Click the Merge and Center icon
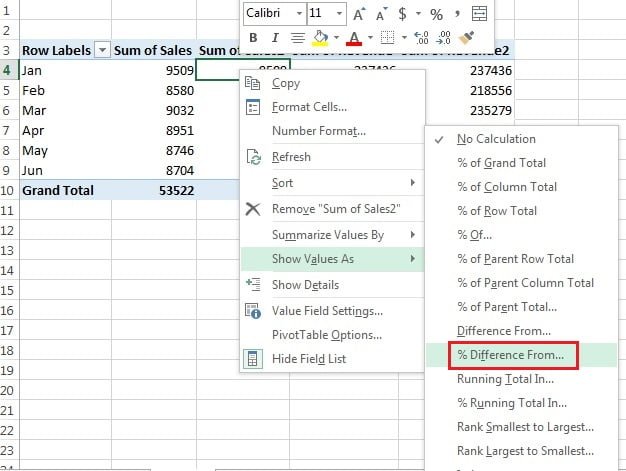The width and height of the screenshot is (626, 471). click(x=479, y=14)
